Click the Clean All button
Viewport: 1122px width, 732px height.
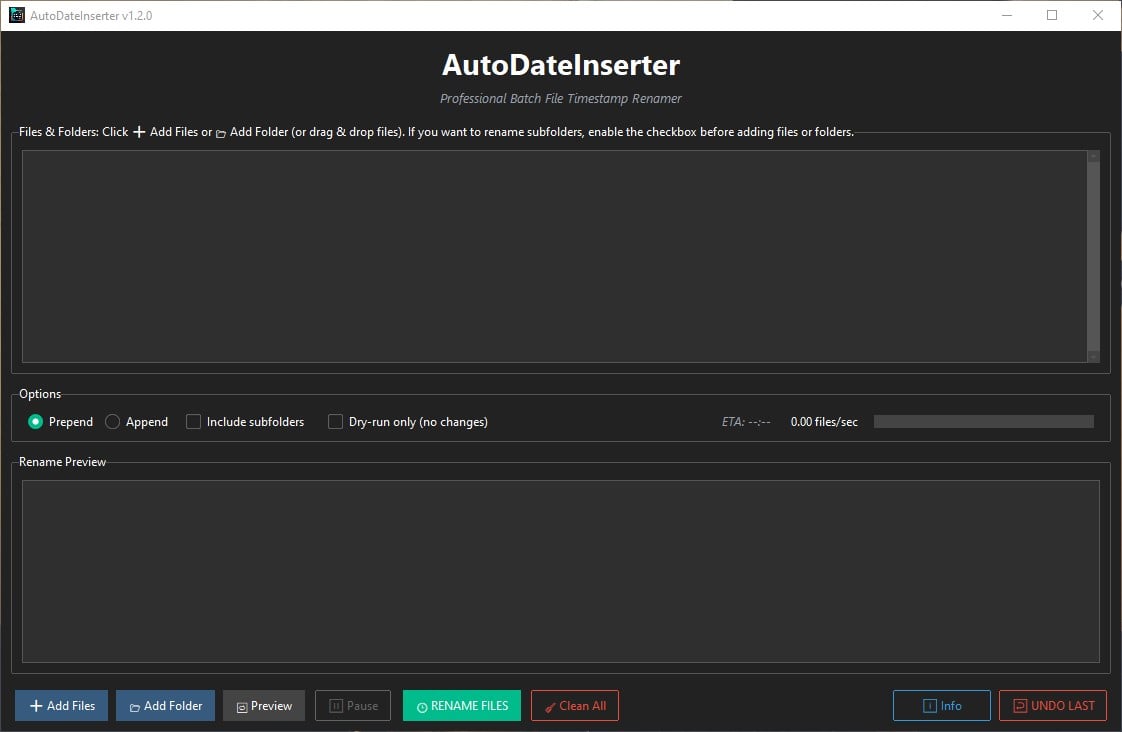click(x=575, y=705)
